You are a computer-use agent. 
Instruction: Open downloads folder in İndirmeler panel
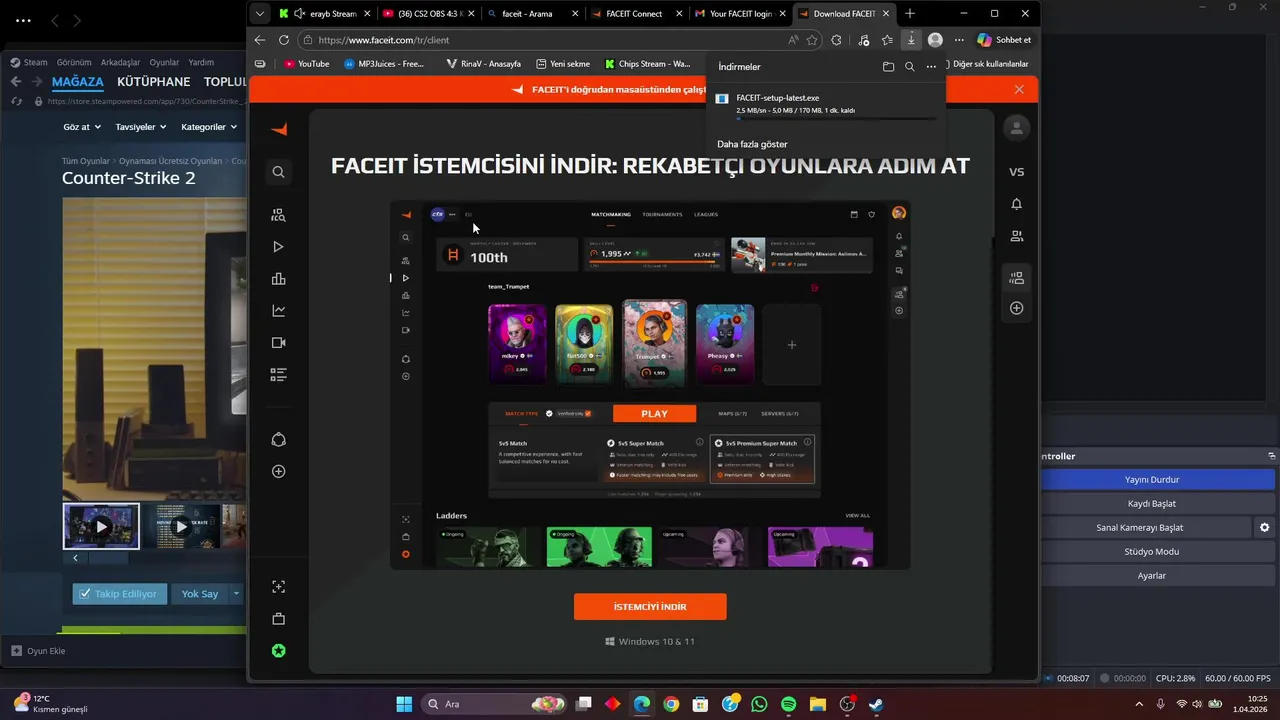pyautogui.click(x=888, y=67)
